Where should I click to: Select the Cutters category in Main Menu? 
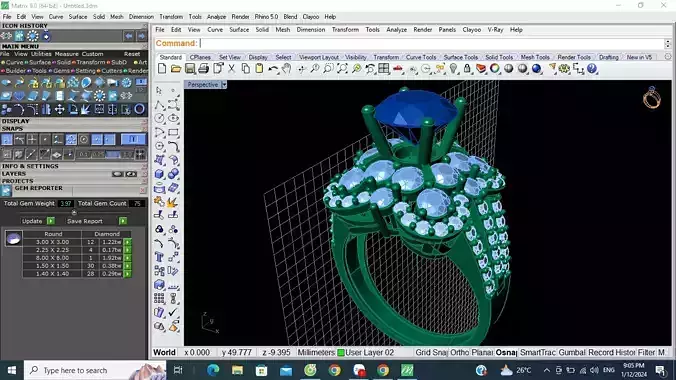click(112, 71)
